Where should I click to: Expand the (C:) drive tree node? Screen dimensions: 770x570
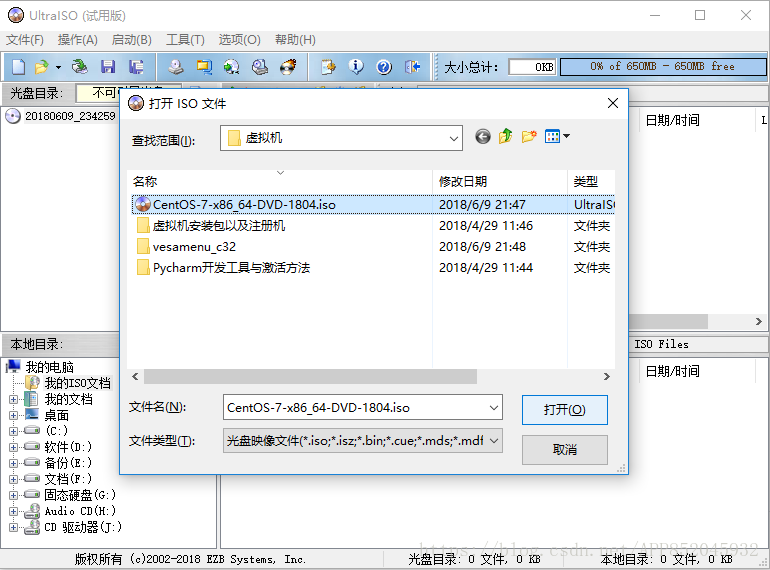(14, 432)
